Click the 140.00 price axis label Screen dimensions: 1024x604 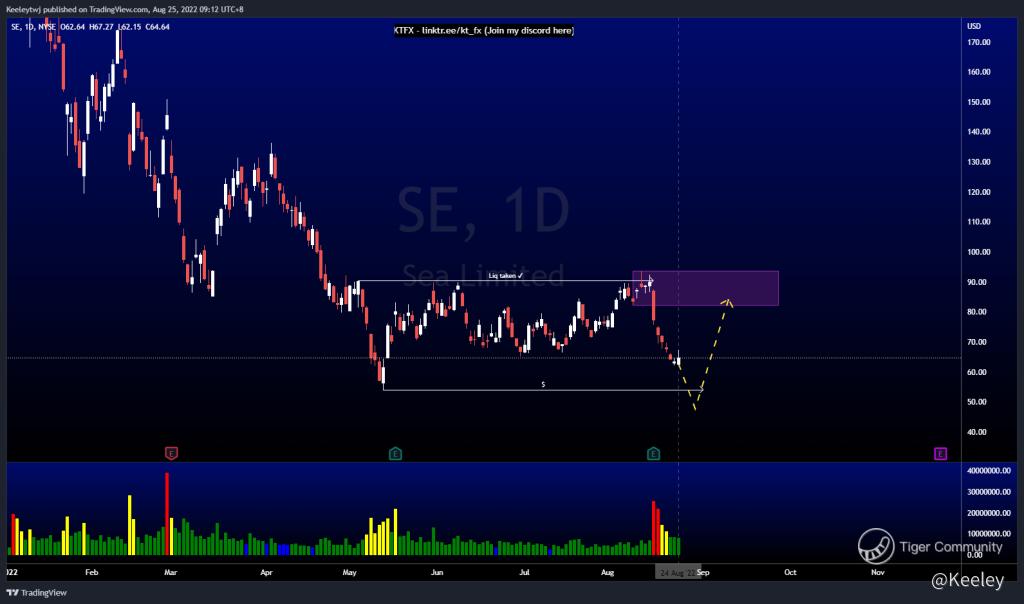[x=979, y=132]
